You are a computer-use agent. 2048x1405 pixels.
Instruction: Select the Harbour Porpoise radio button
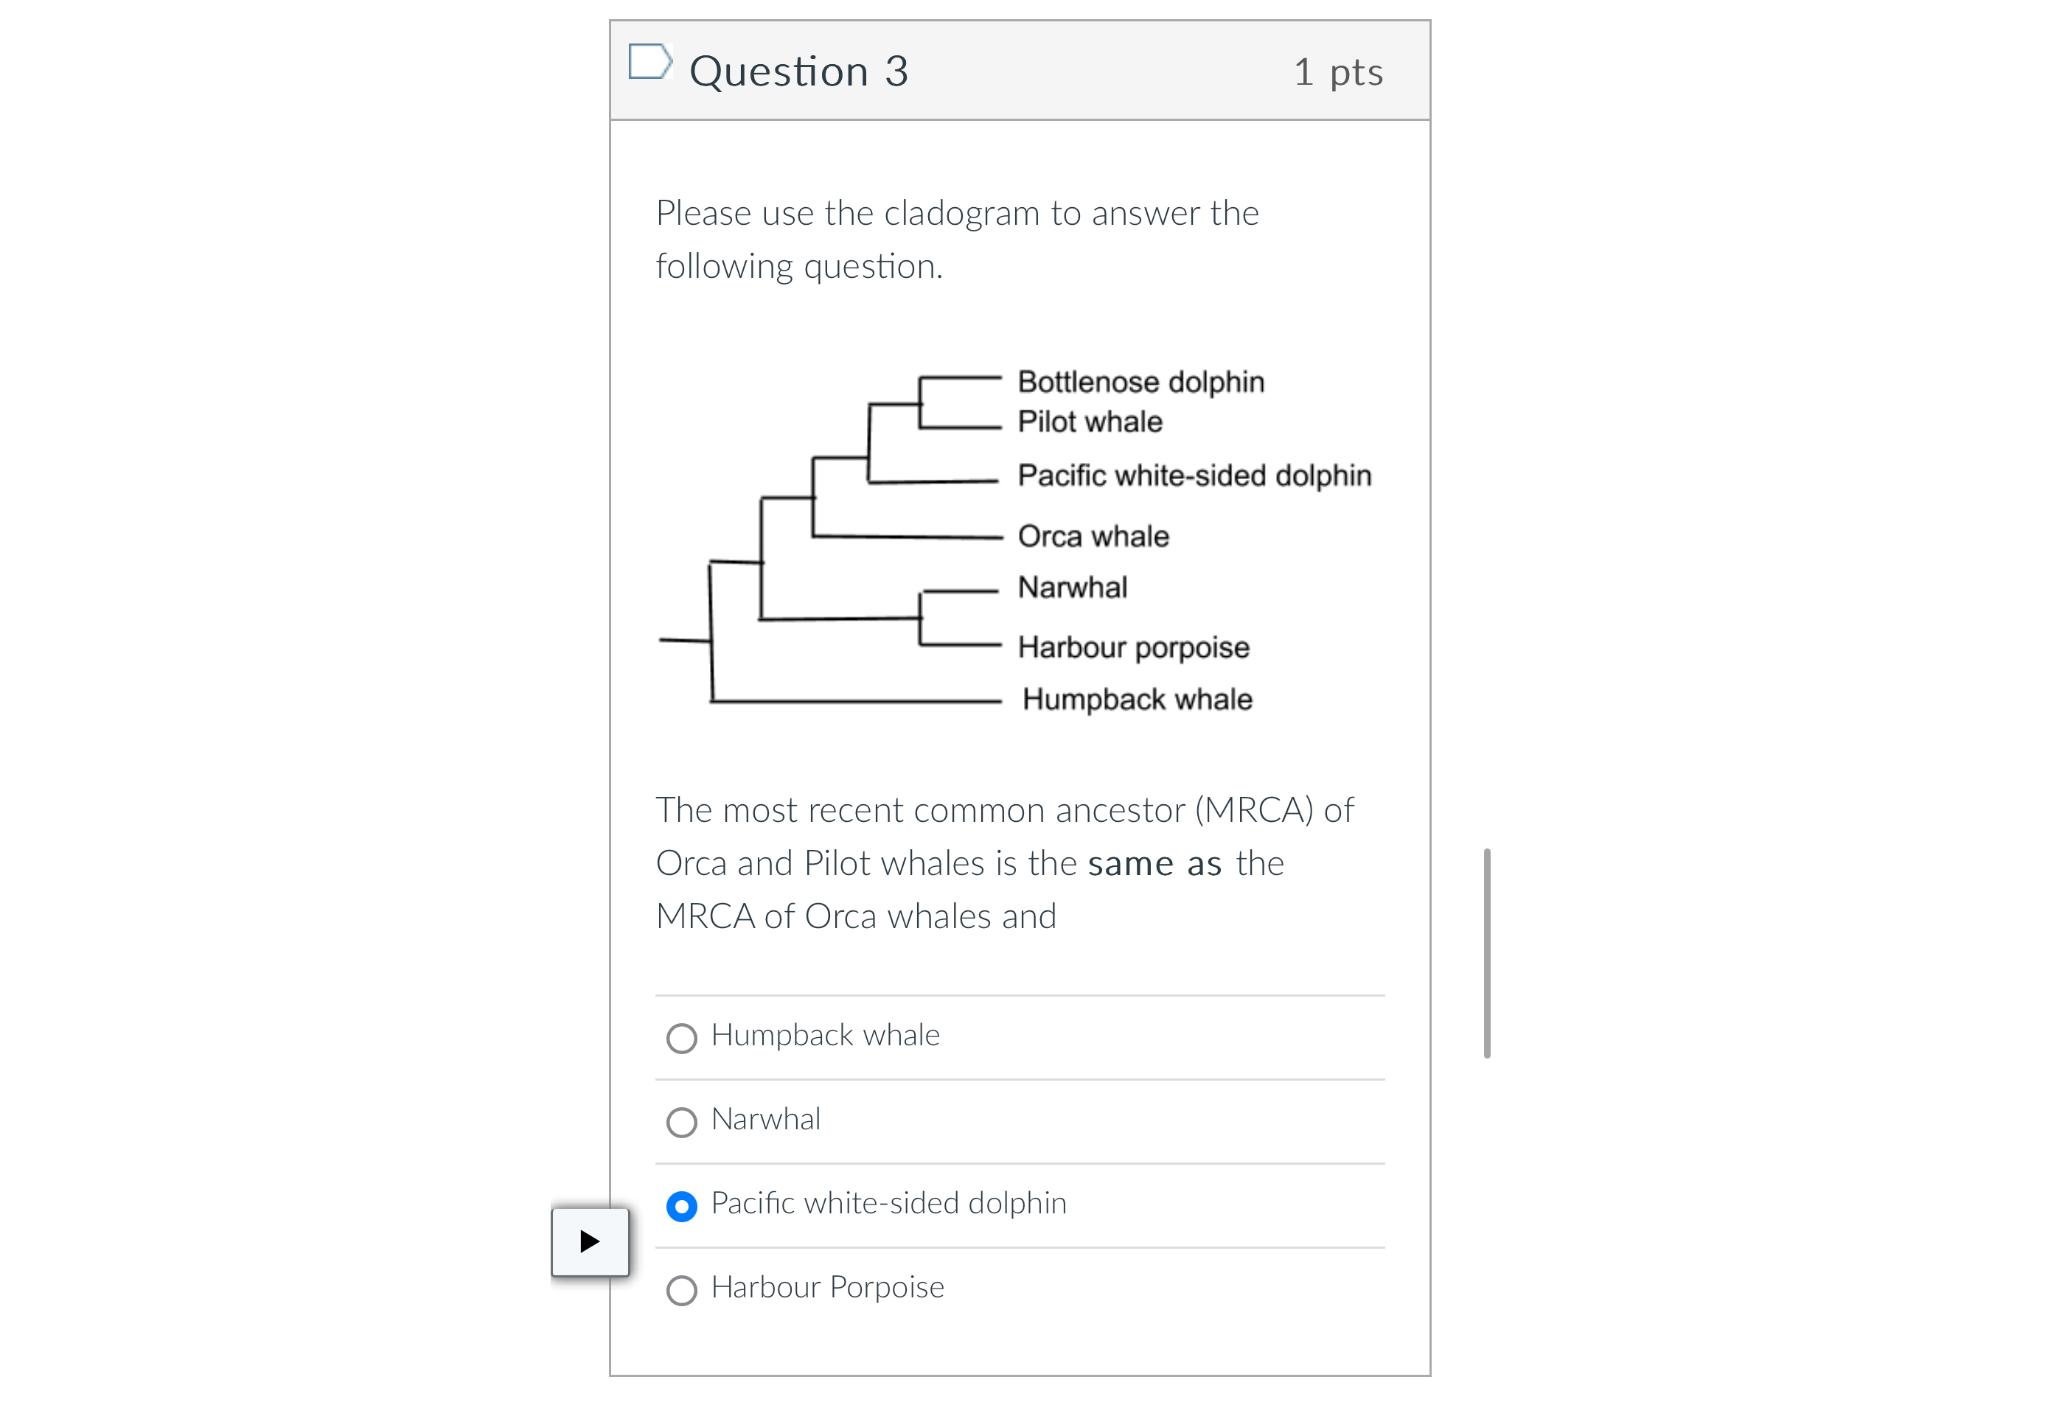pyautogui.click(x=683, y=1290)
